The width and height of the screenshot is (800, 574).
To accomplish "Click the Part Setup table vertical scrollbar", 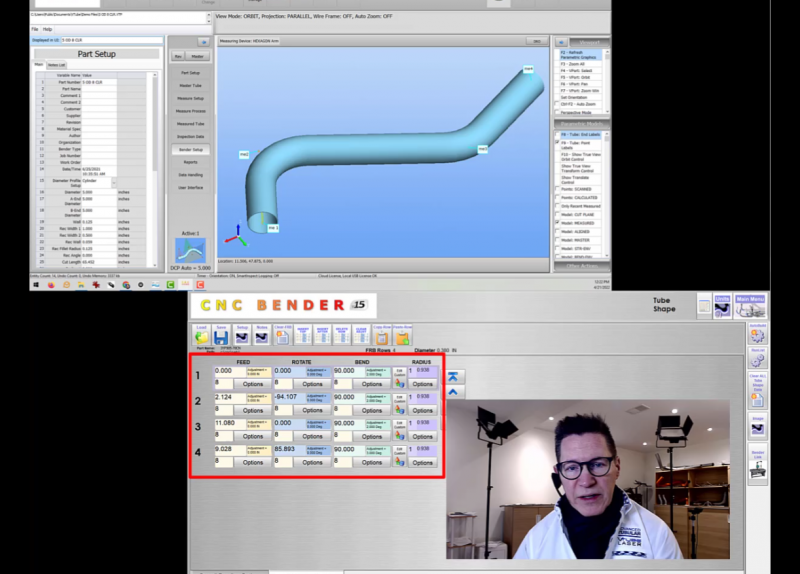I will click(x=155, y=169).
